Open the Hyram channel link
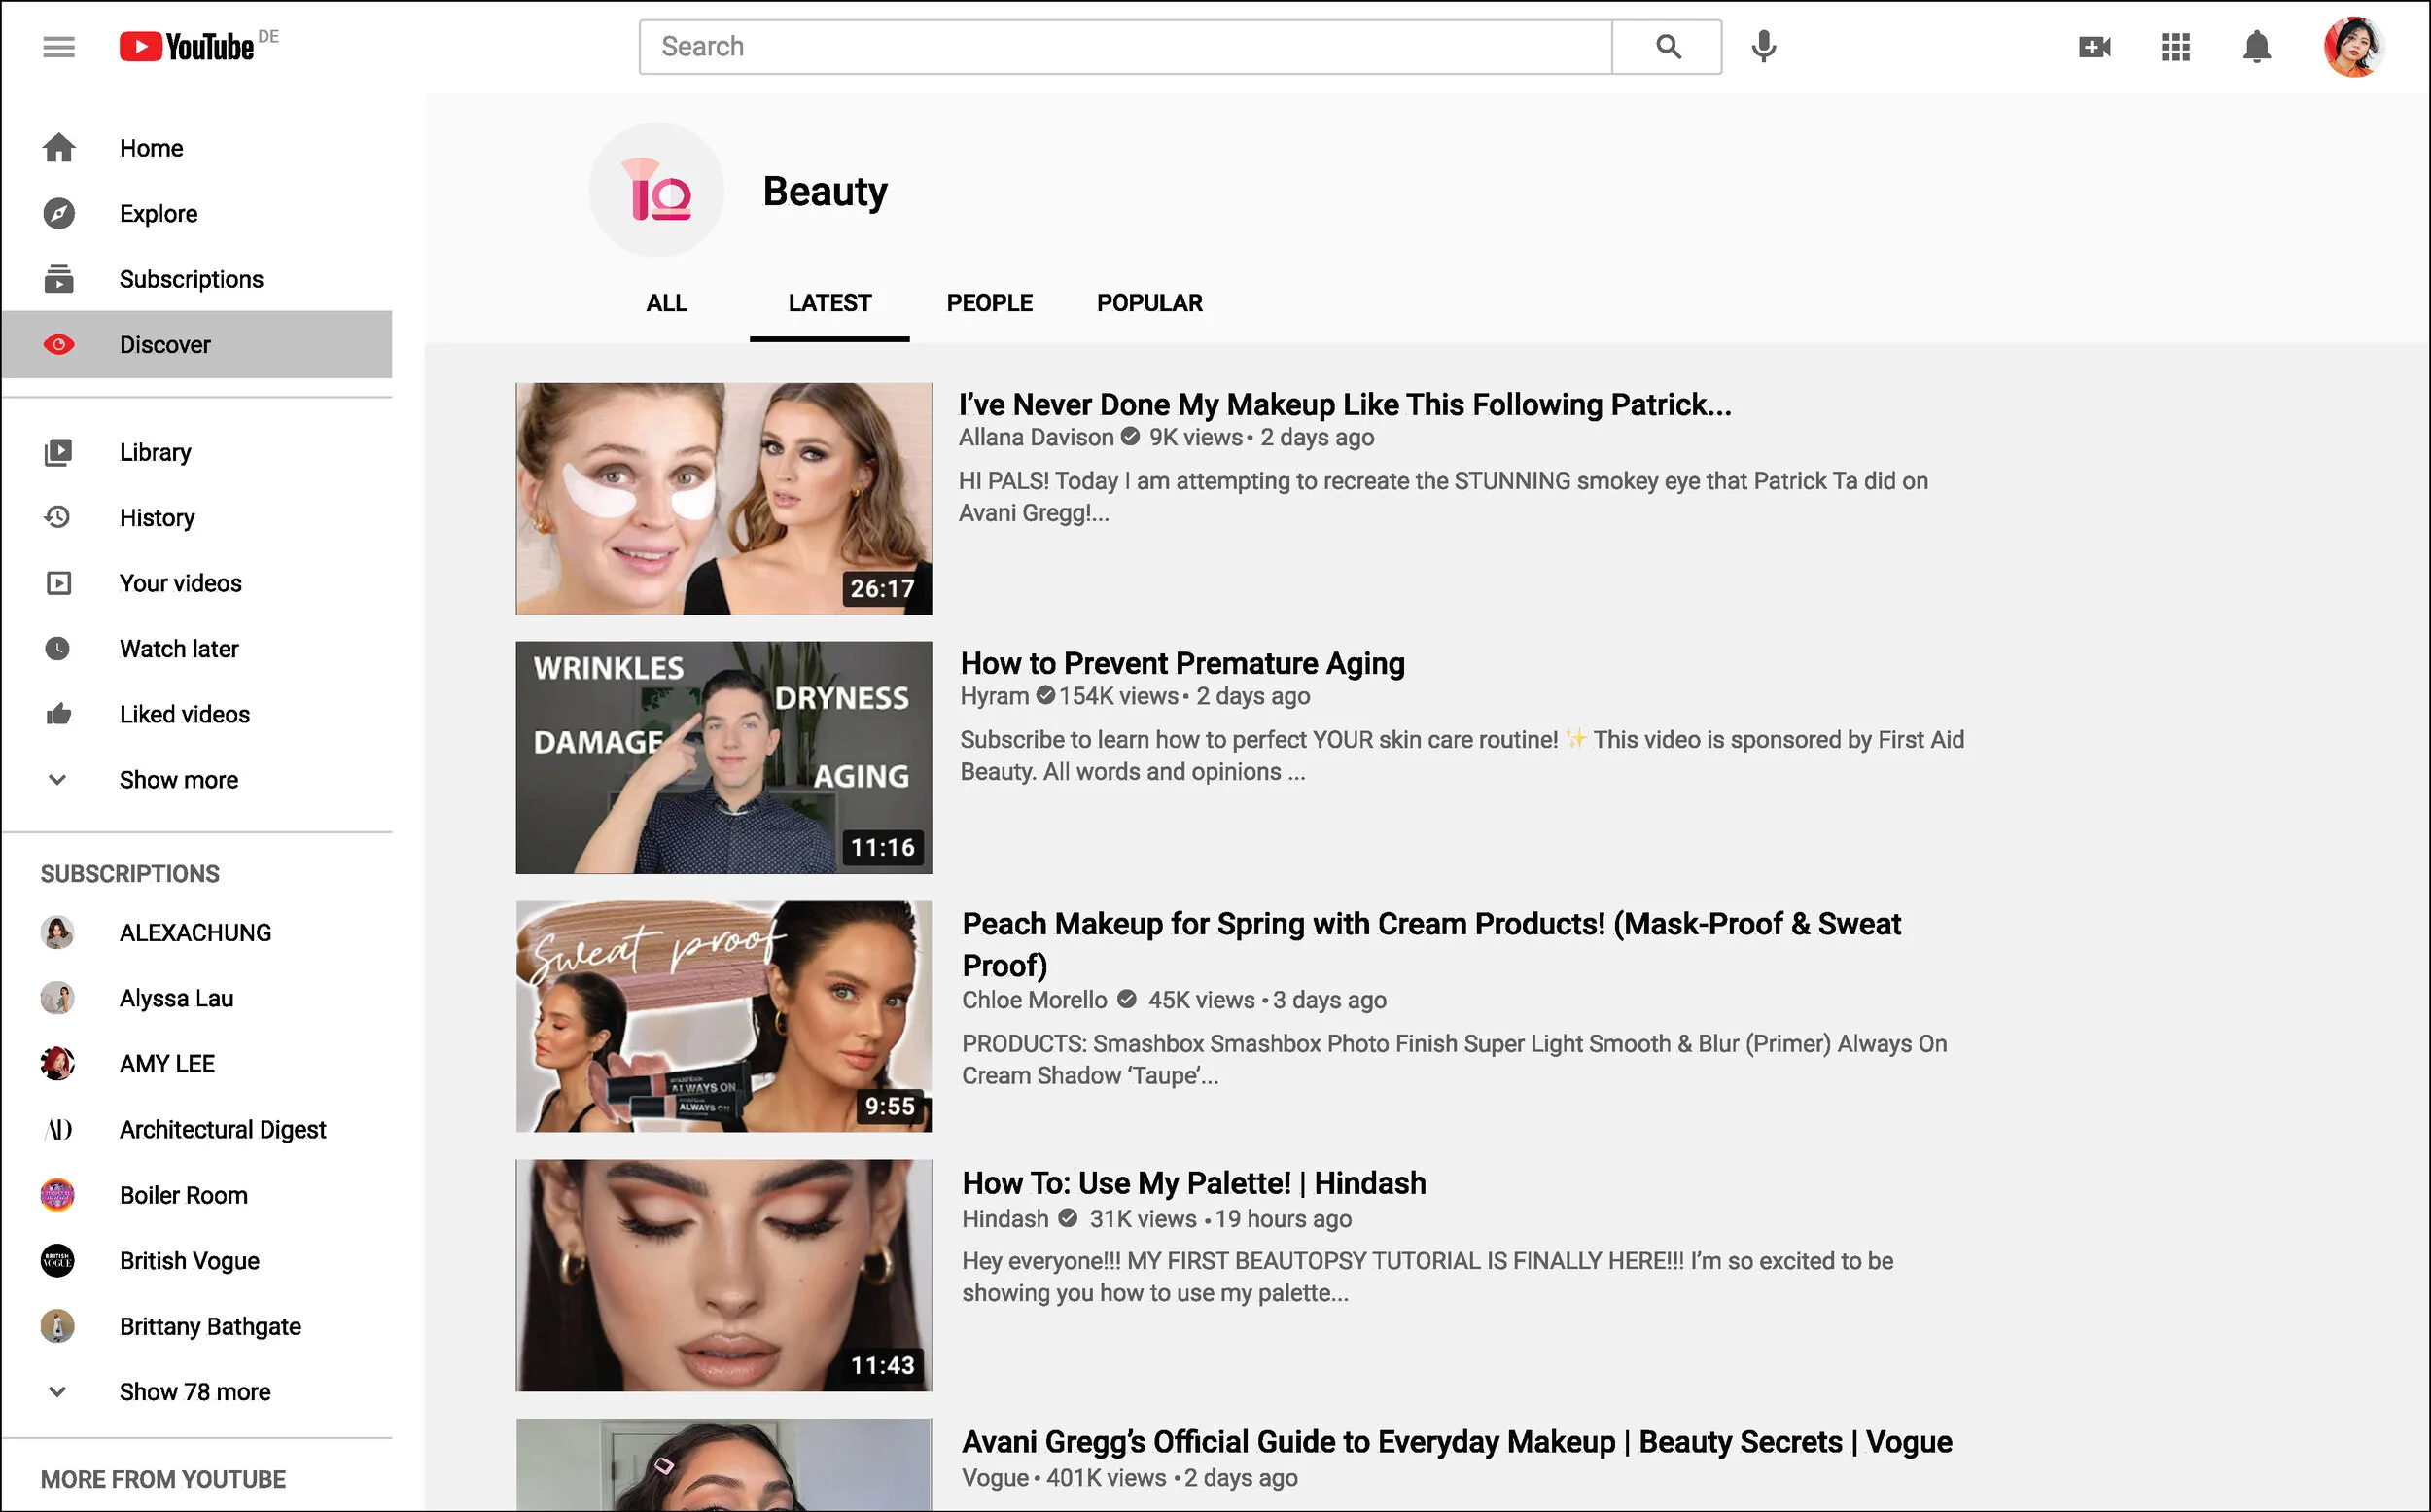This screenshot has height=1512, width=2431. (x=994, y=696)
